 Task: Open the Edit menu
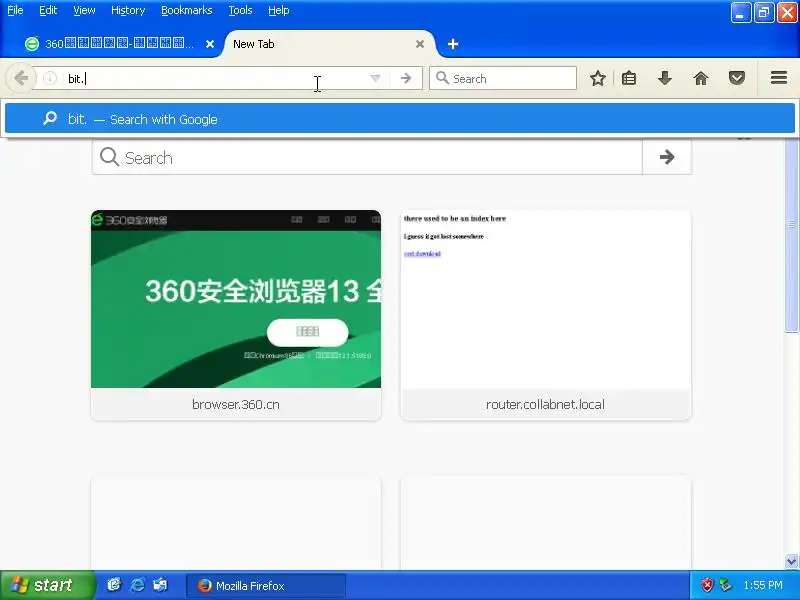(x=48, y=10)
